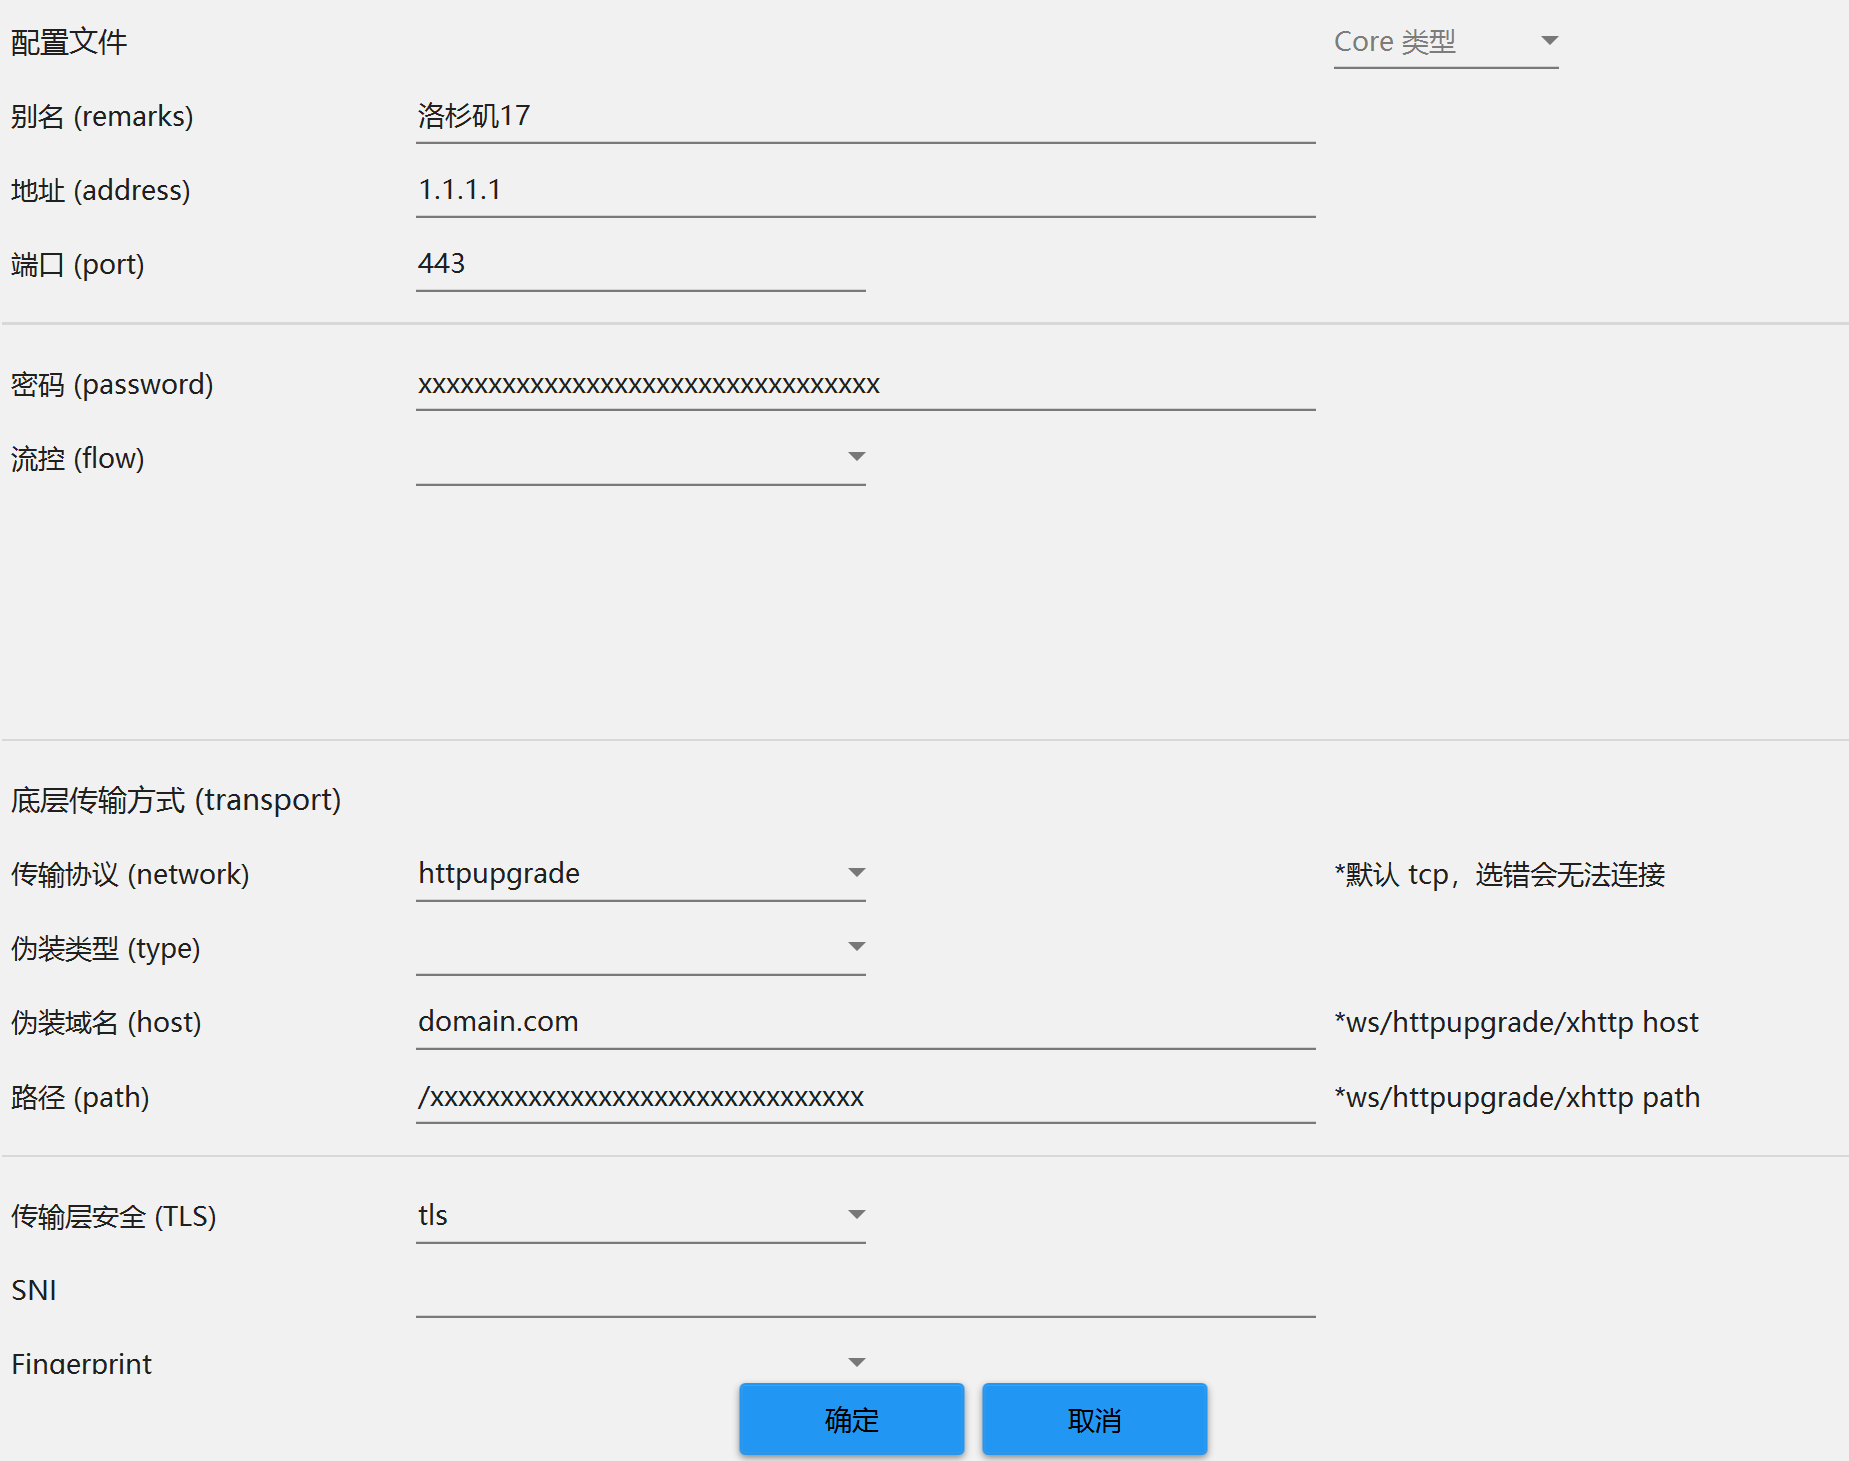Screen dimensions: 1849x1461
Task: Click the 端口 (port) label
Action: (77, 265)
